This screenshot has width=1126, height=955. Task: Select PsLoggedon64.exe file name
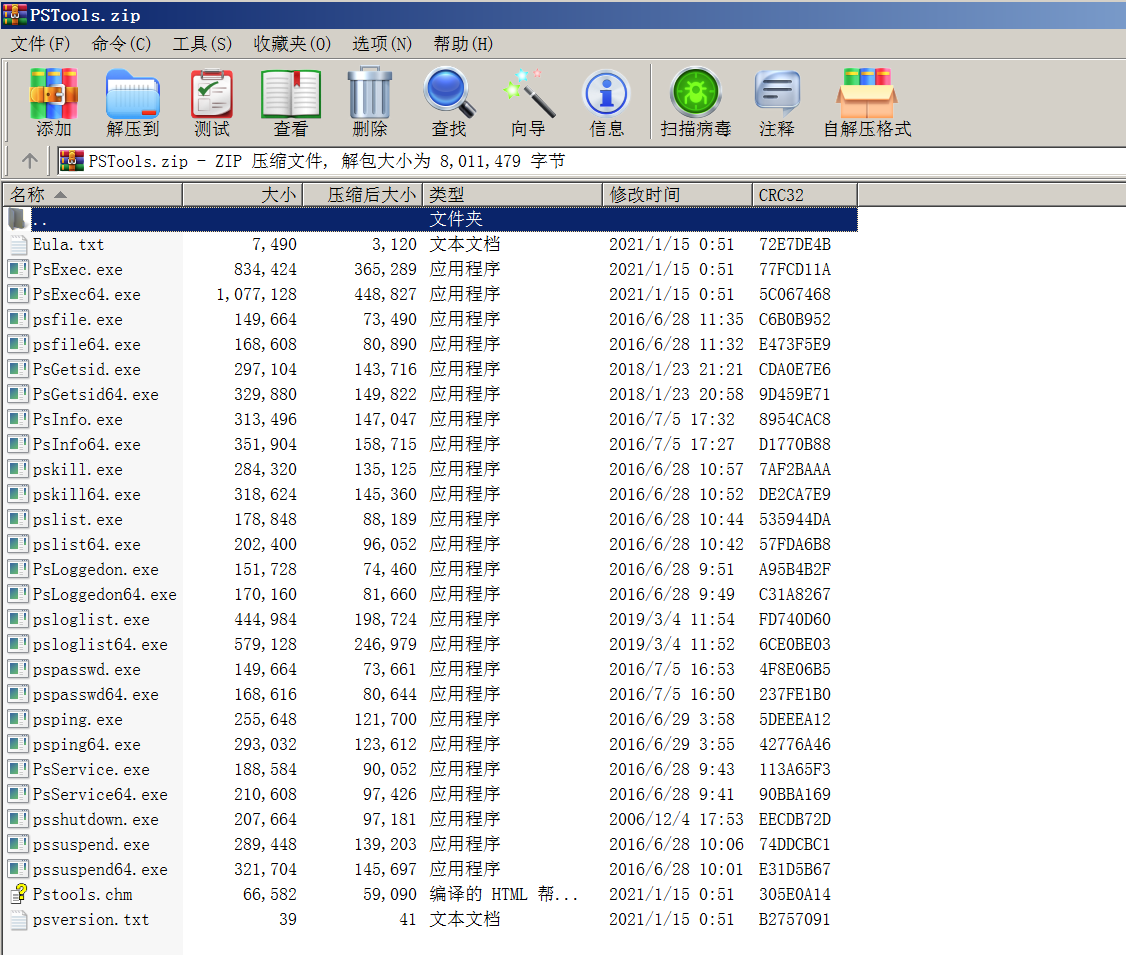pos(104,595)
